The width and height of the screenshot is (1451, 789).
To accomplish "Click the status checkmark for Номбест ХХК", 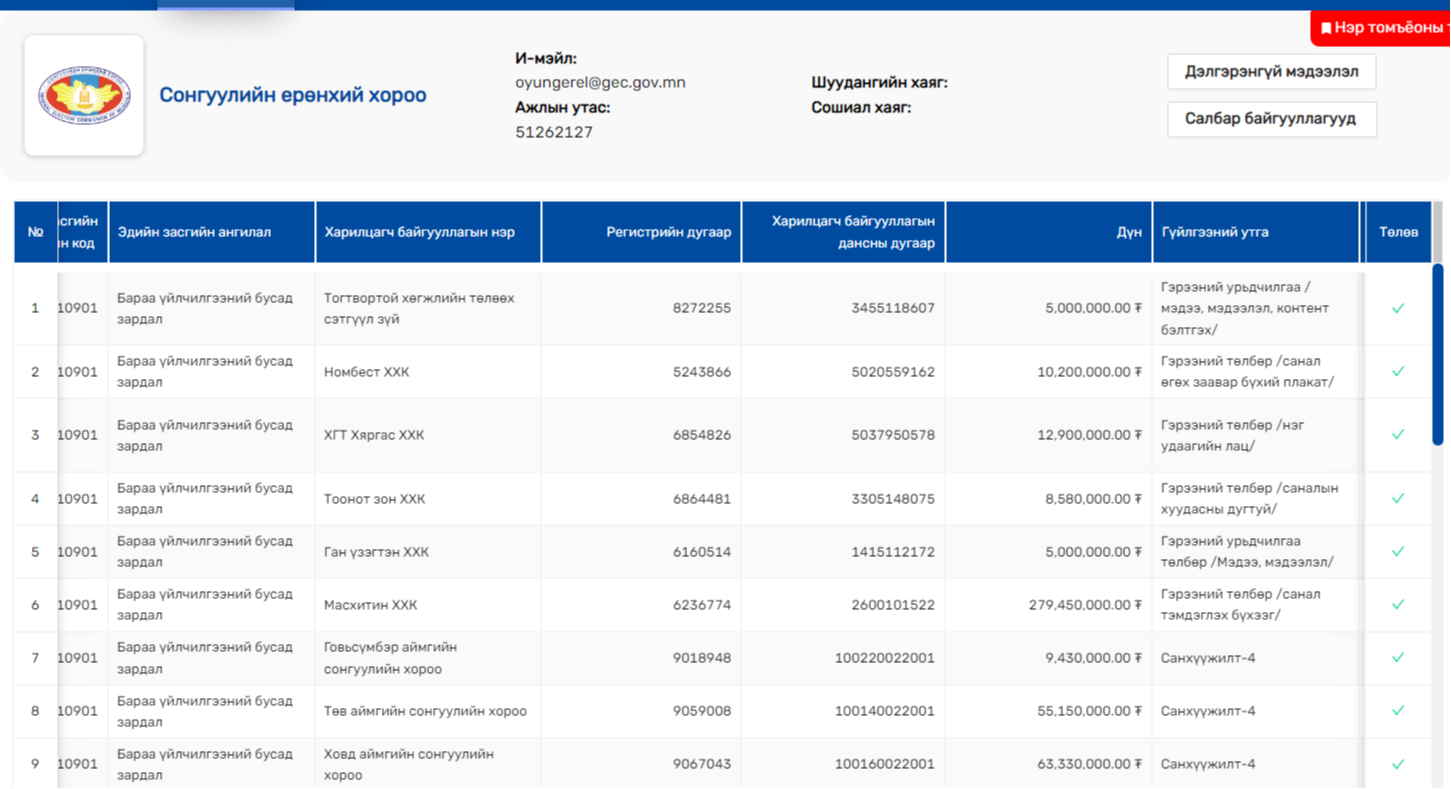I will pyautogui.click(x=1397, y=372).
